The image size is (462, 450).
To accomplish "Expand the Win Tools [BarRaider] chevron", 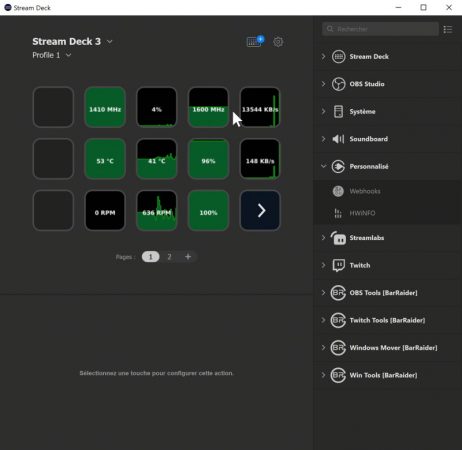I will pyautogui.click(x=323, y=375).
